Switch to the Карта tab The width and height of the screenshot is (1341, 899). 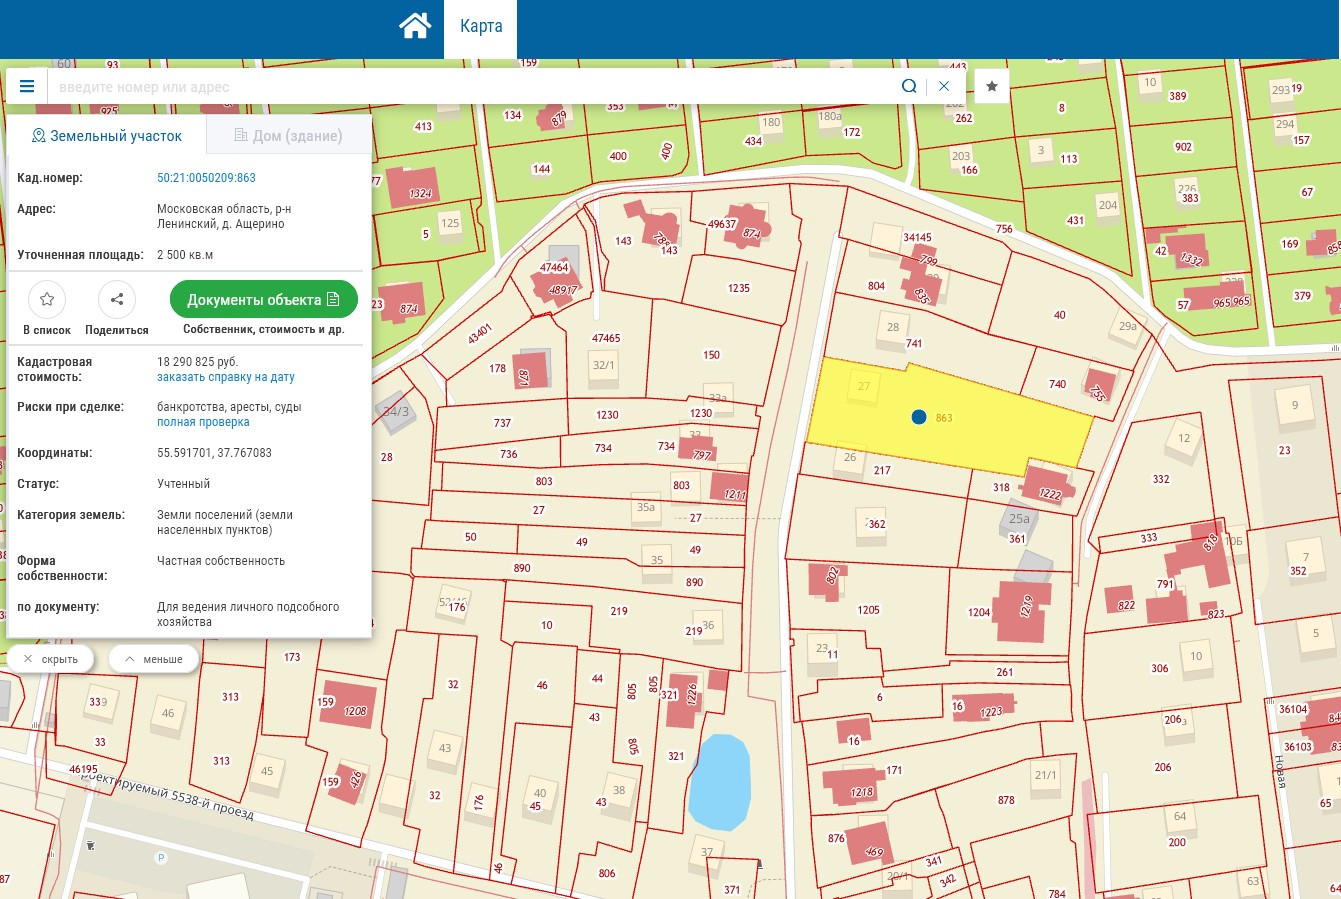480,27
